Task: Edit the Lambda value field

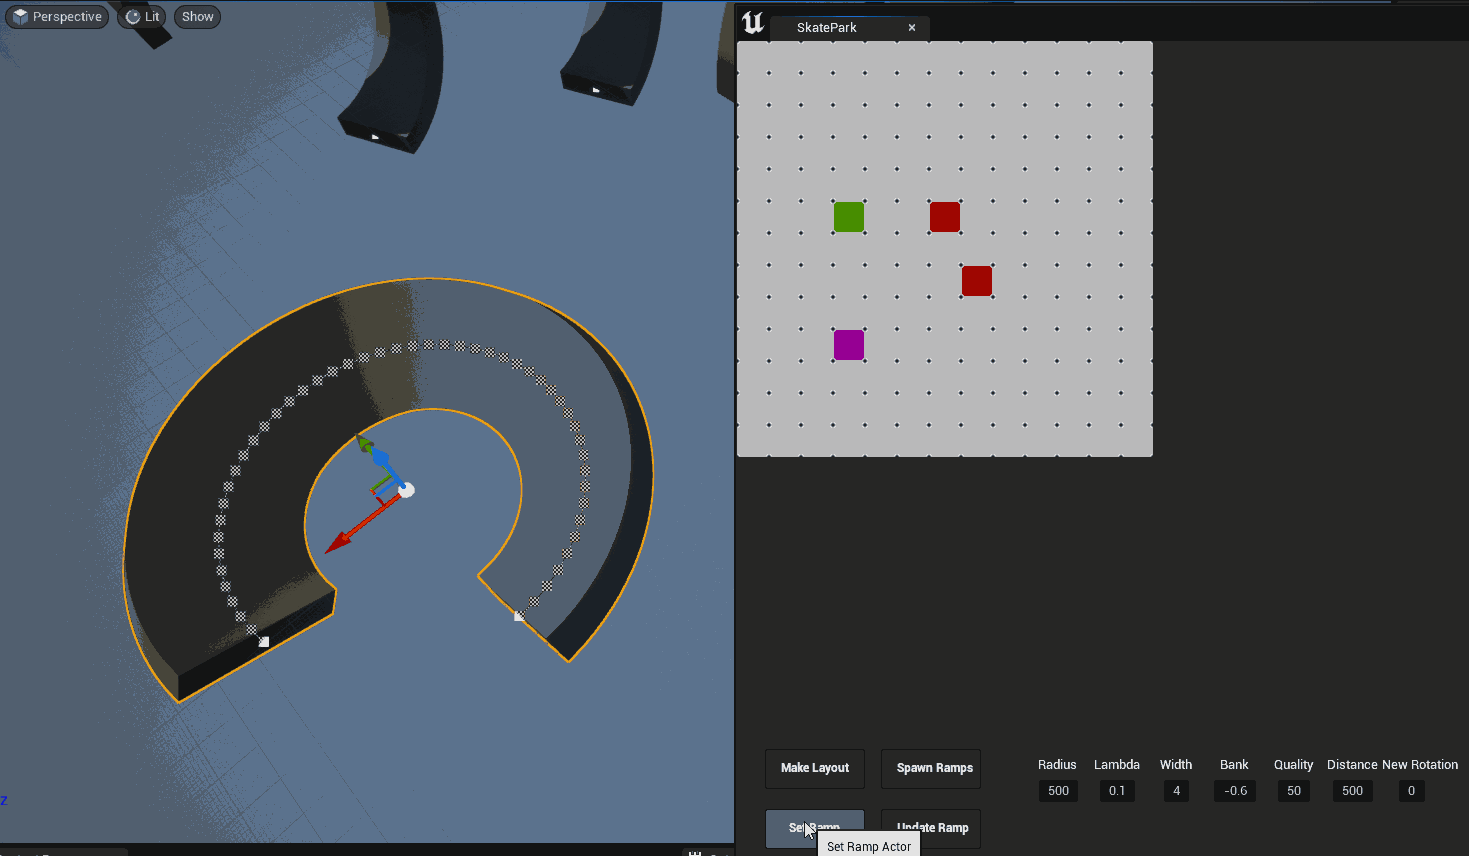Action: coord(1117,791)
